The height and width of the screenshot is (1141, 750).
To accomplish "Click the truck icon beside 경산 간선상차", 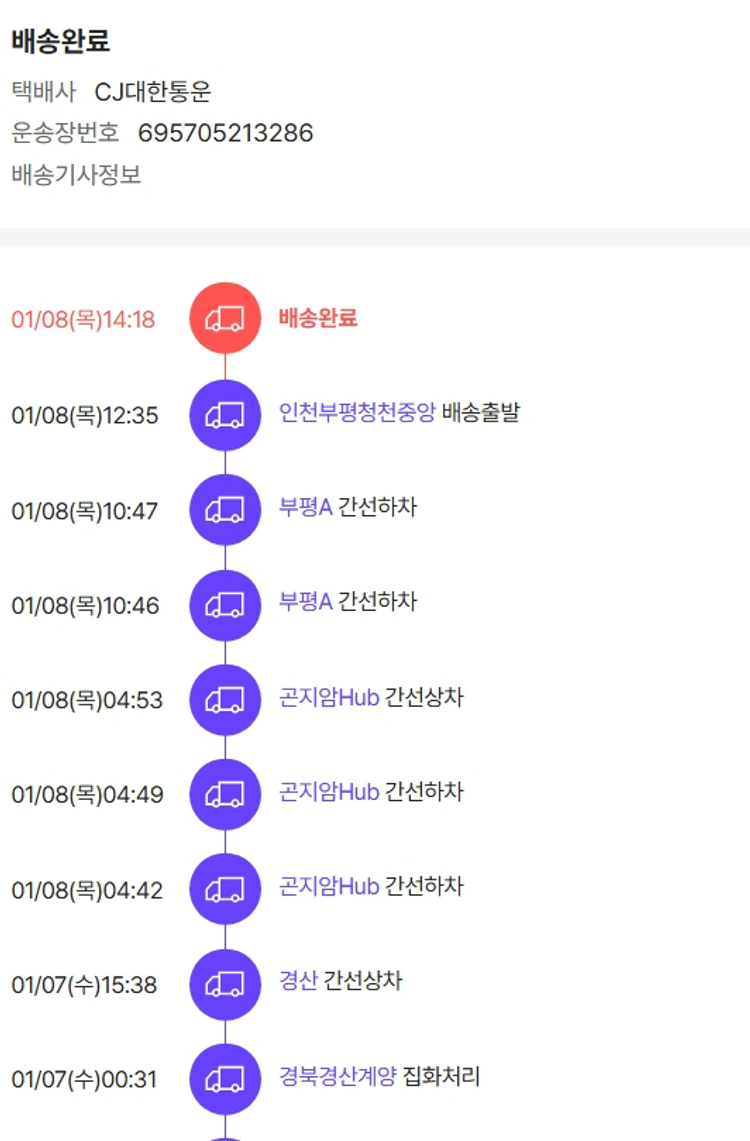I will coord(225,984).
